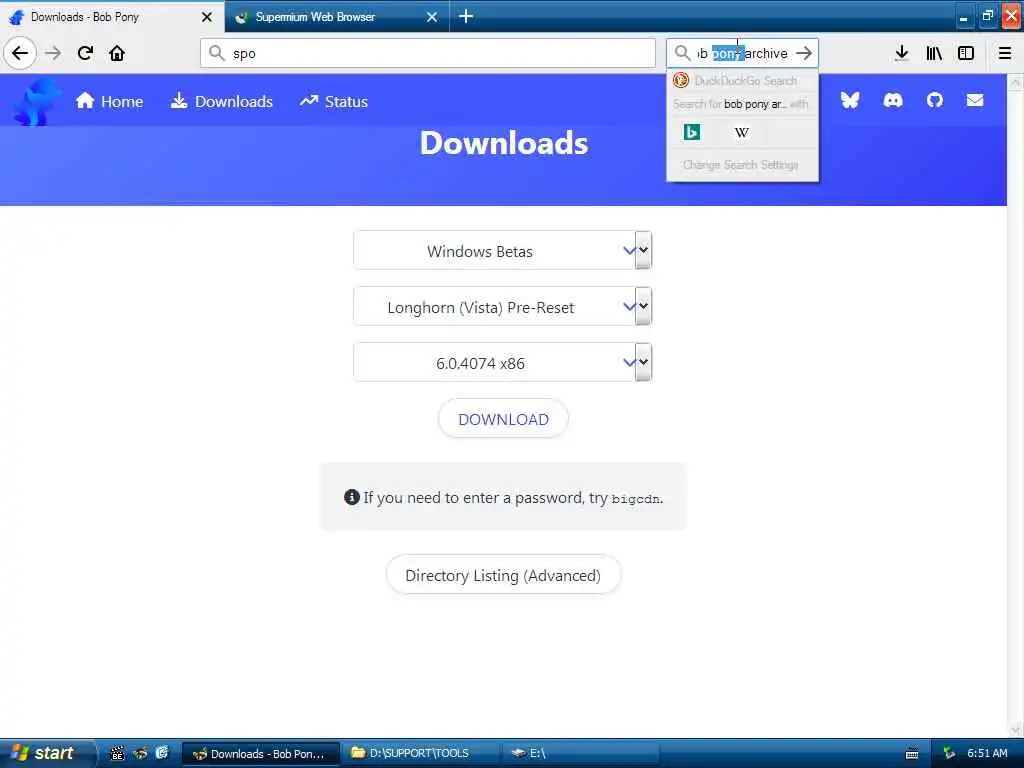Open the E:\ taskbar window

(581, 753)
